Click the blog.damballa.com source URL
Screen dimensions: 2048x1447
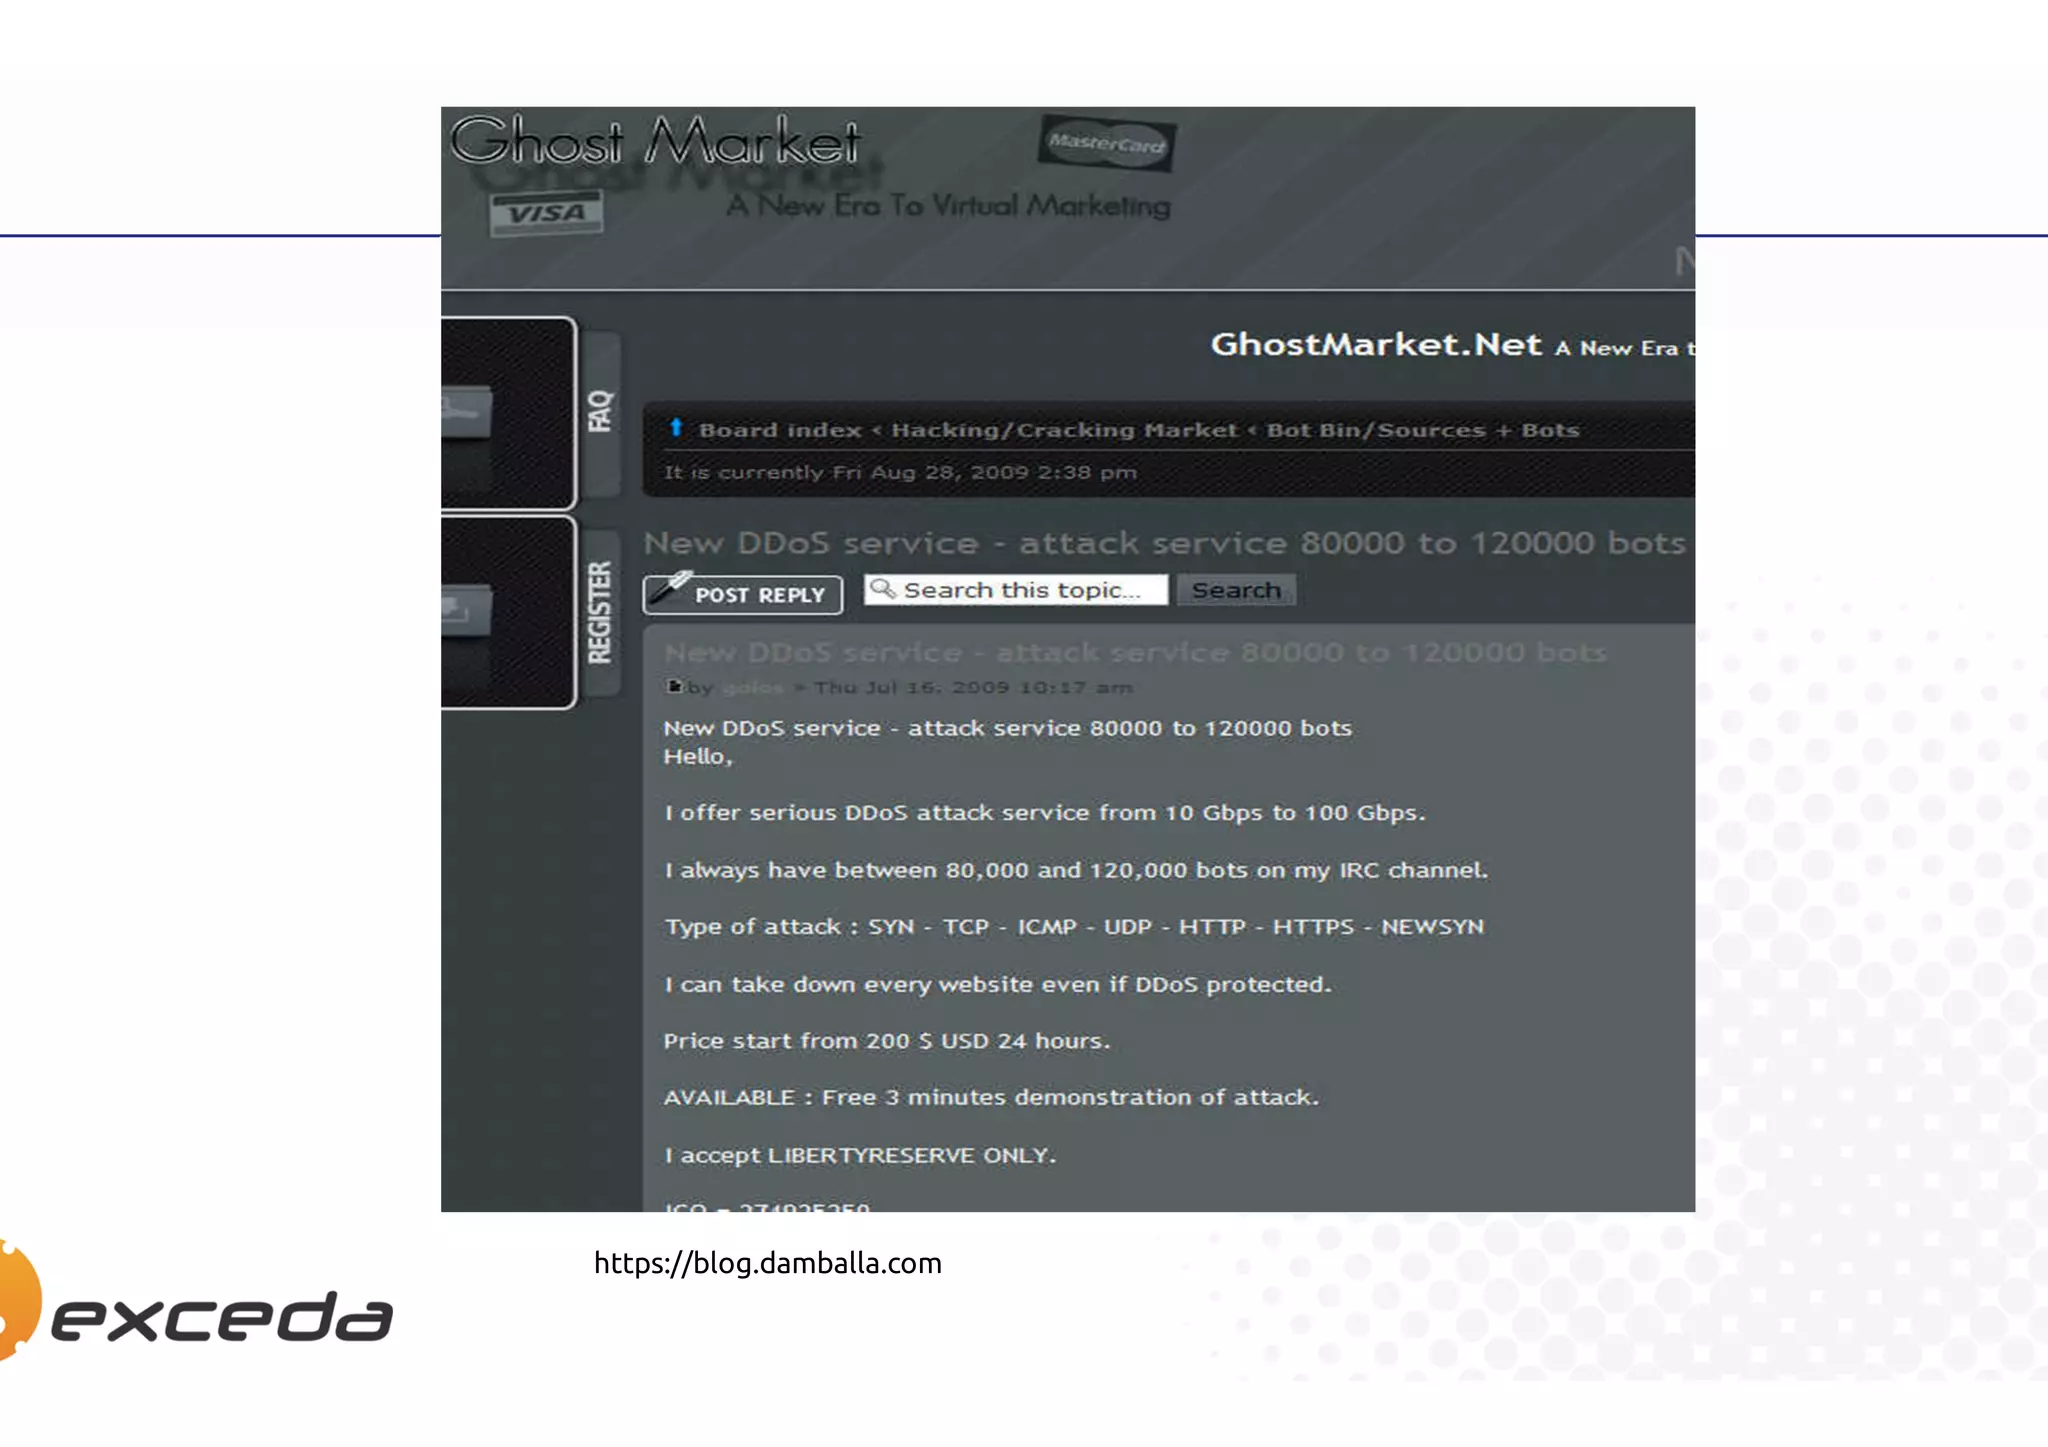coord(767,1263)
